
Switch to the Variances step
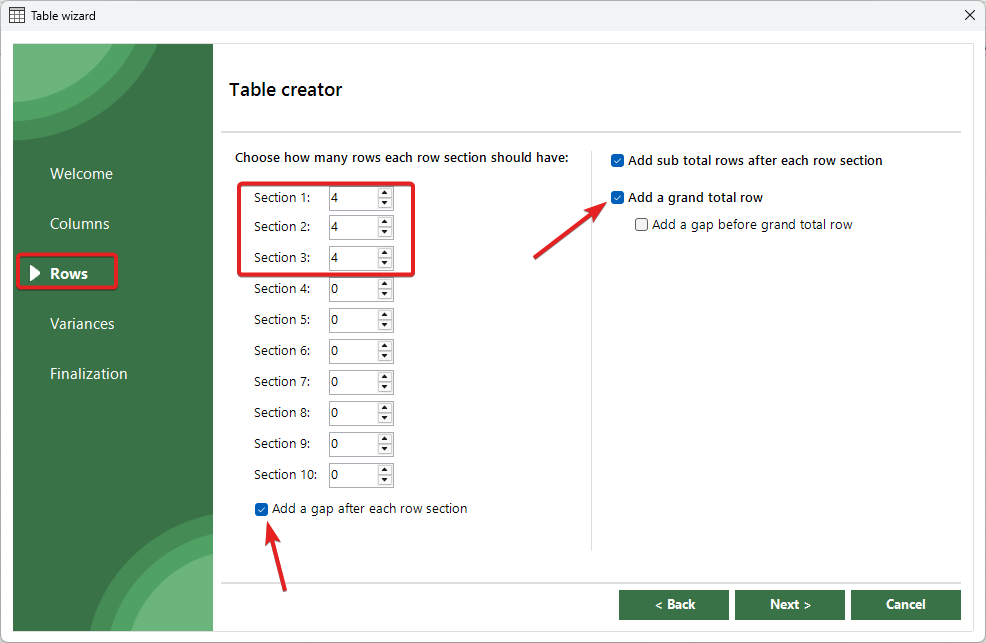click(82, 324)
